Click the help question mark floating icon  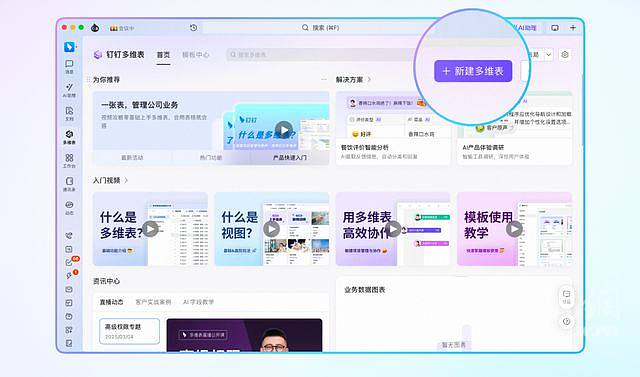coord(567,322)
